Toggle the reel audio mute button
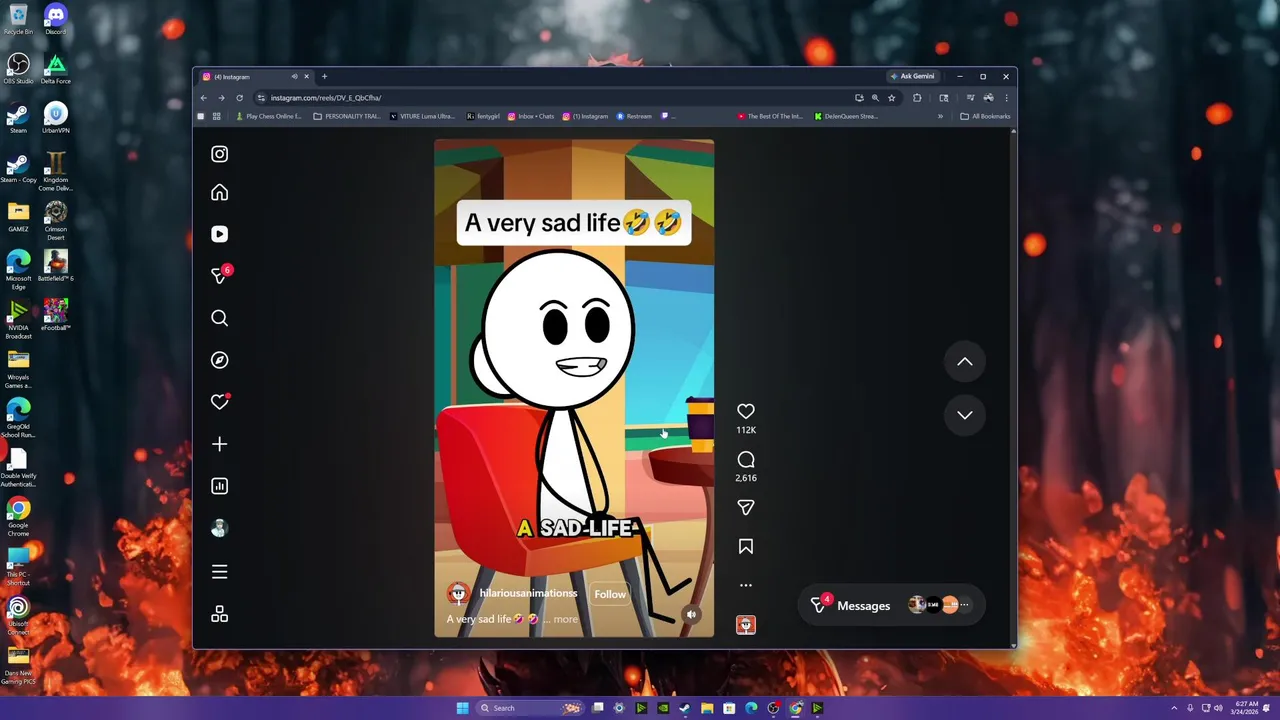This screenshot has width=1280, height=720. (x=691, y=614)
